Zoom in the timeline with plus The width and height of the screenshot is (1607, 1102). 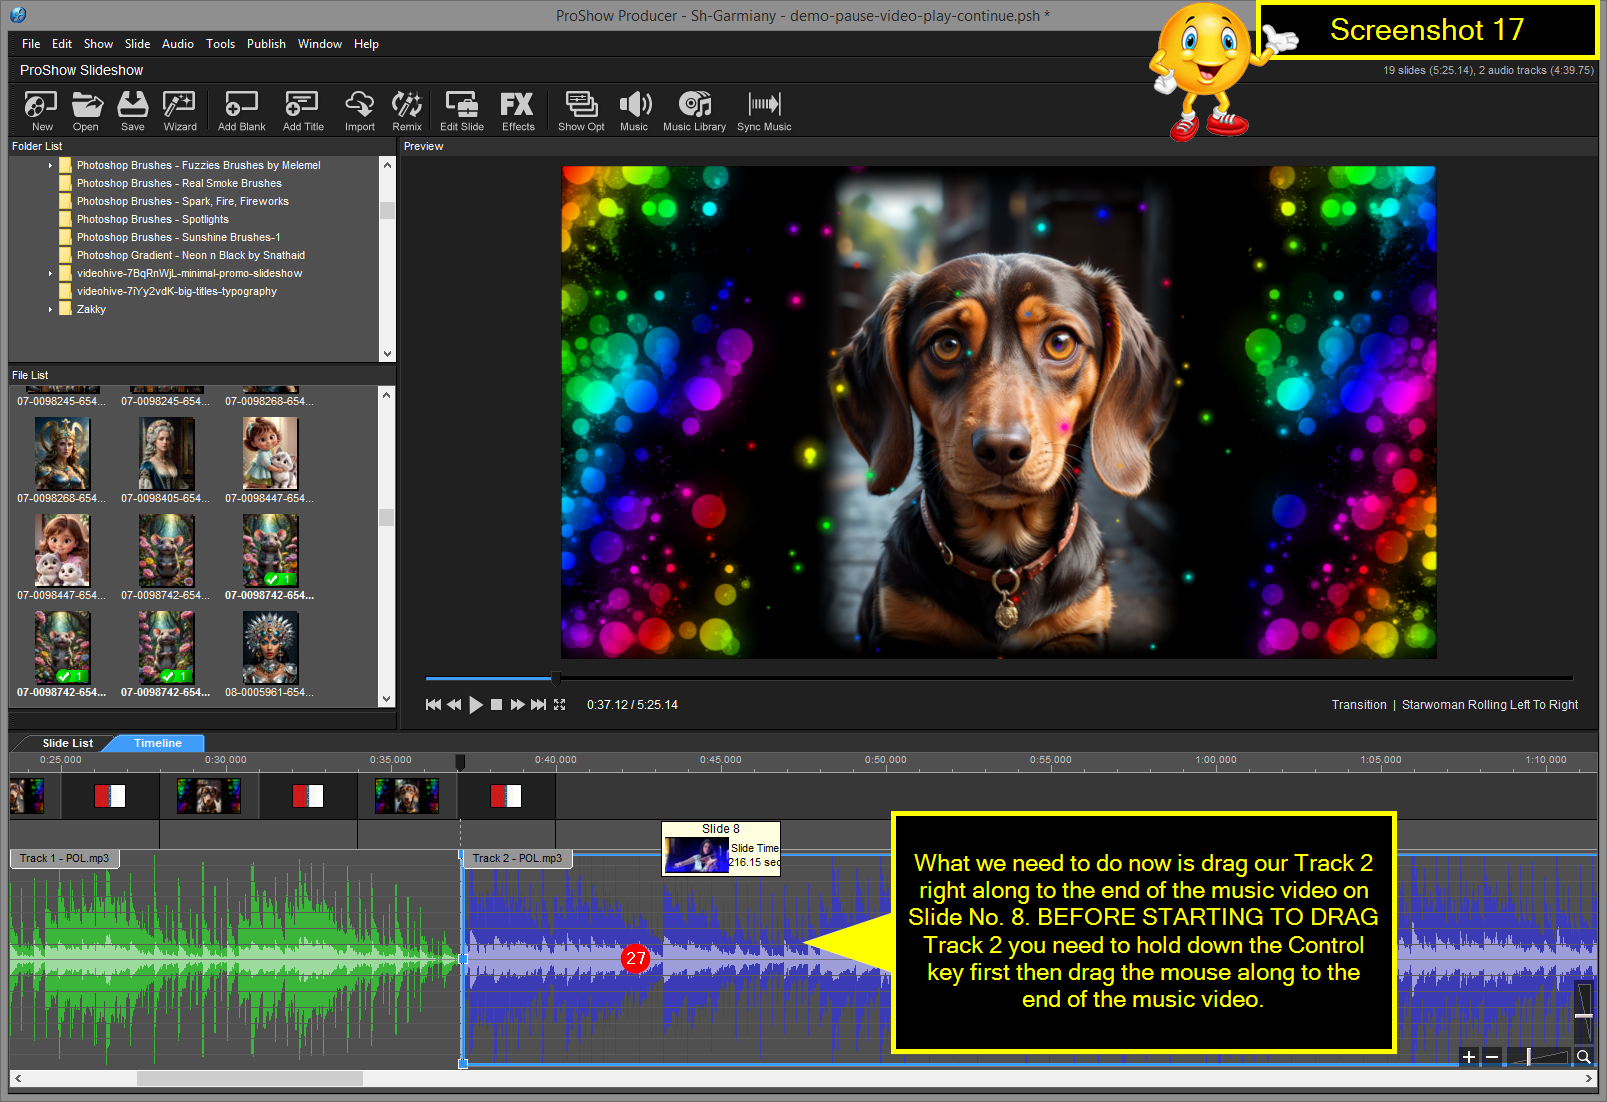tap(1469, 1057)
